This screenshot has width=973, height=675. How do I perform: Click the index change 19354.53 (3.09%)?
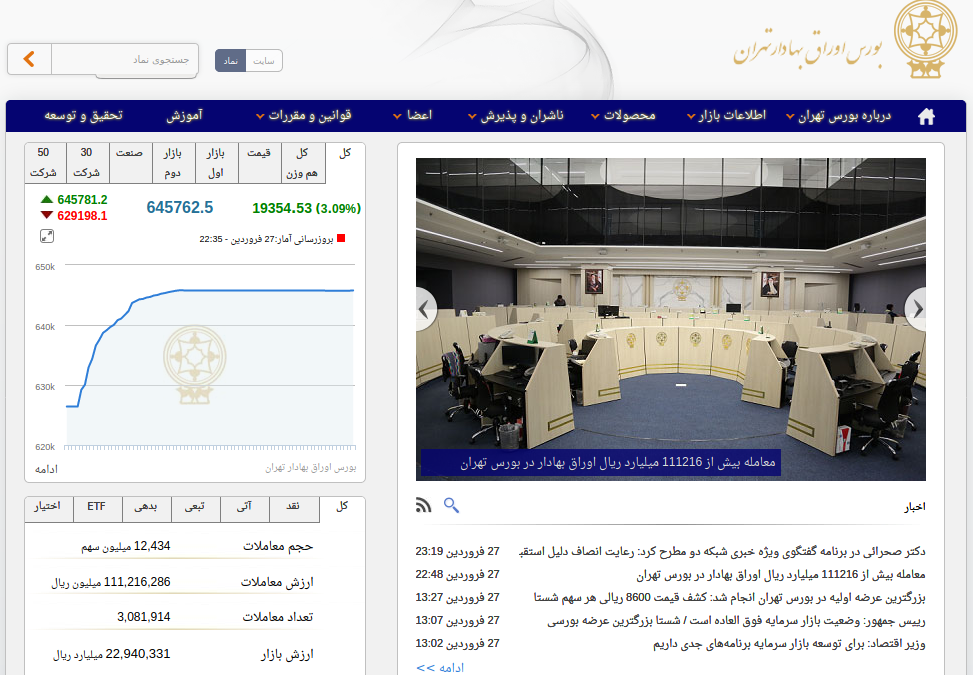pyautogui.click(x=307, y=208)
